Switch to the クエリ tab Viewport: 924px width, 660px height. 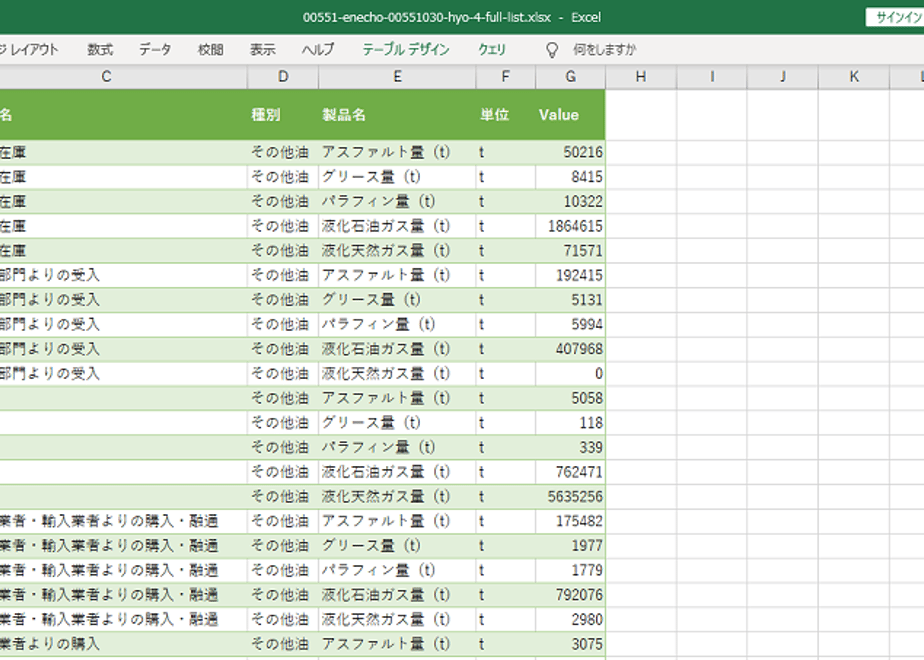tap(492, 50)
